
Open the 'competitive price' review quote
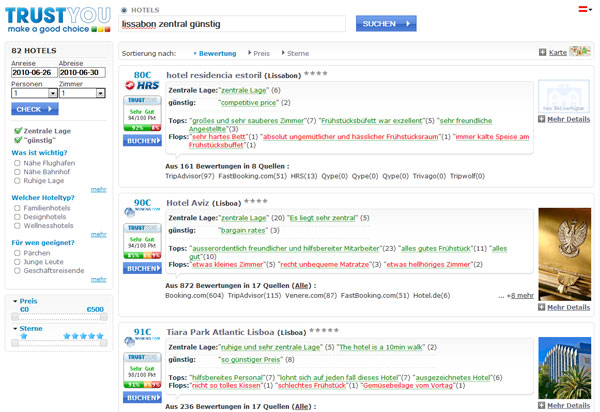pos(248,103)
